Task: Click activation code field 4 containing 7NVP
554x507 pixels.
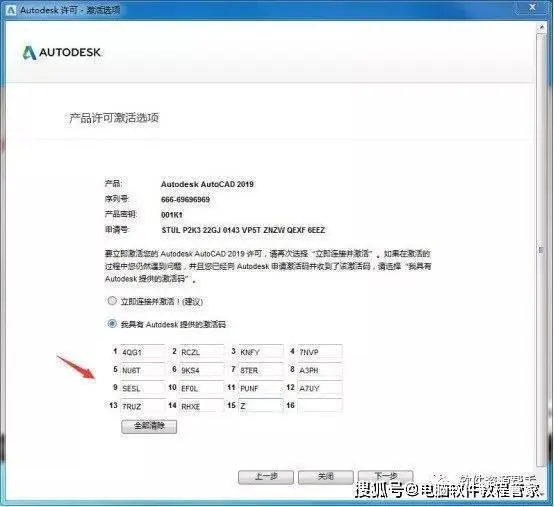Action: [x=320, y=352]
